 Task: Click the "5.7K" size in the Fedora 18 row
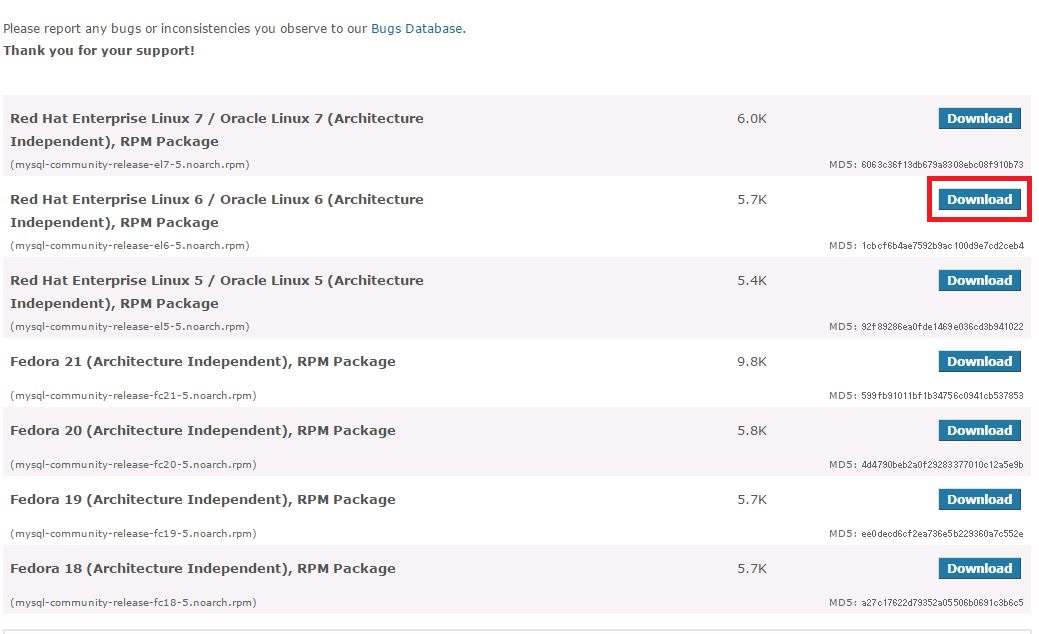point(751,568)
